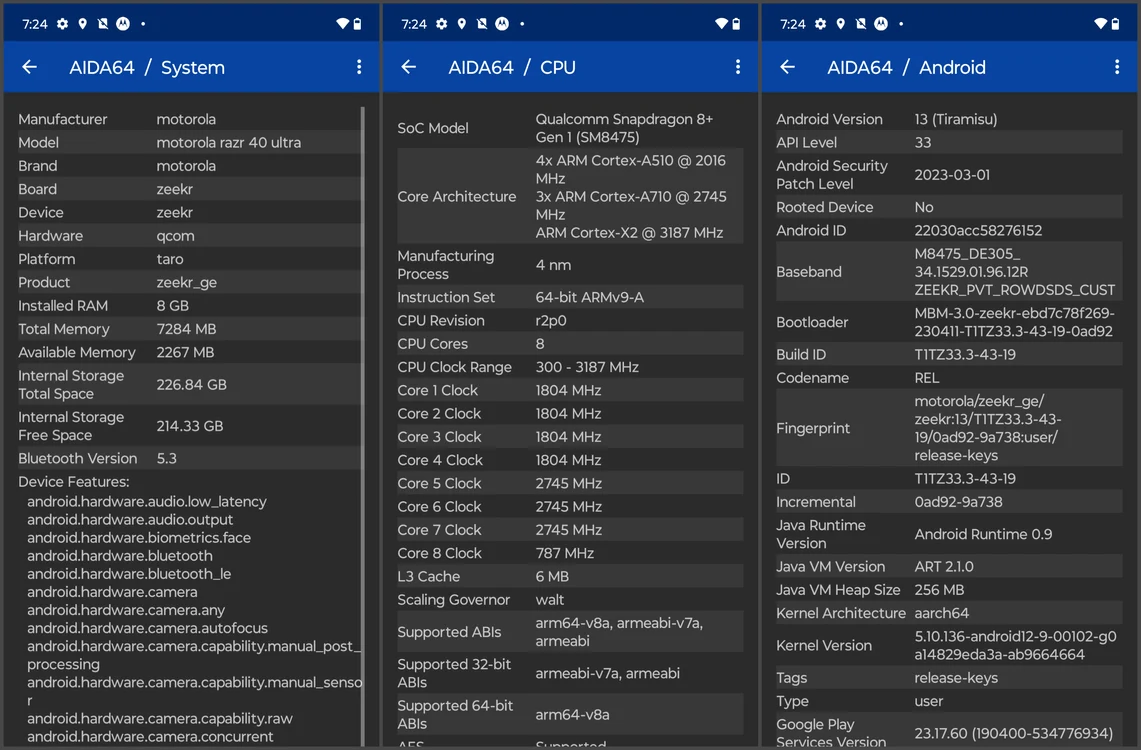Select the Product row 'zeekr_ge'
The image size is (1141, 750).
[189, 282]
